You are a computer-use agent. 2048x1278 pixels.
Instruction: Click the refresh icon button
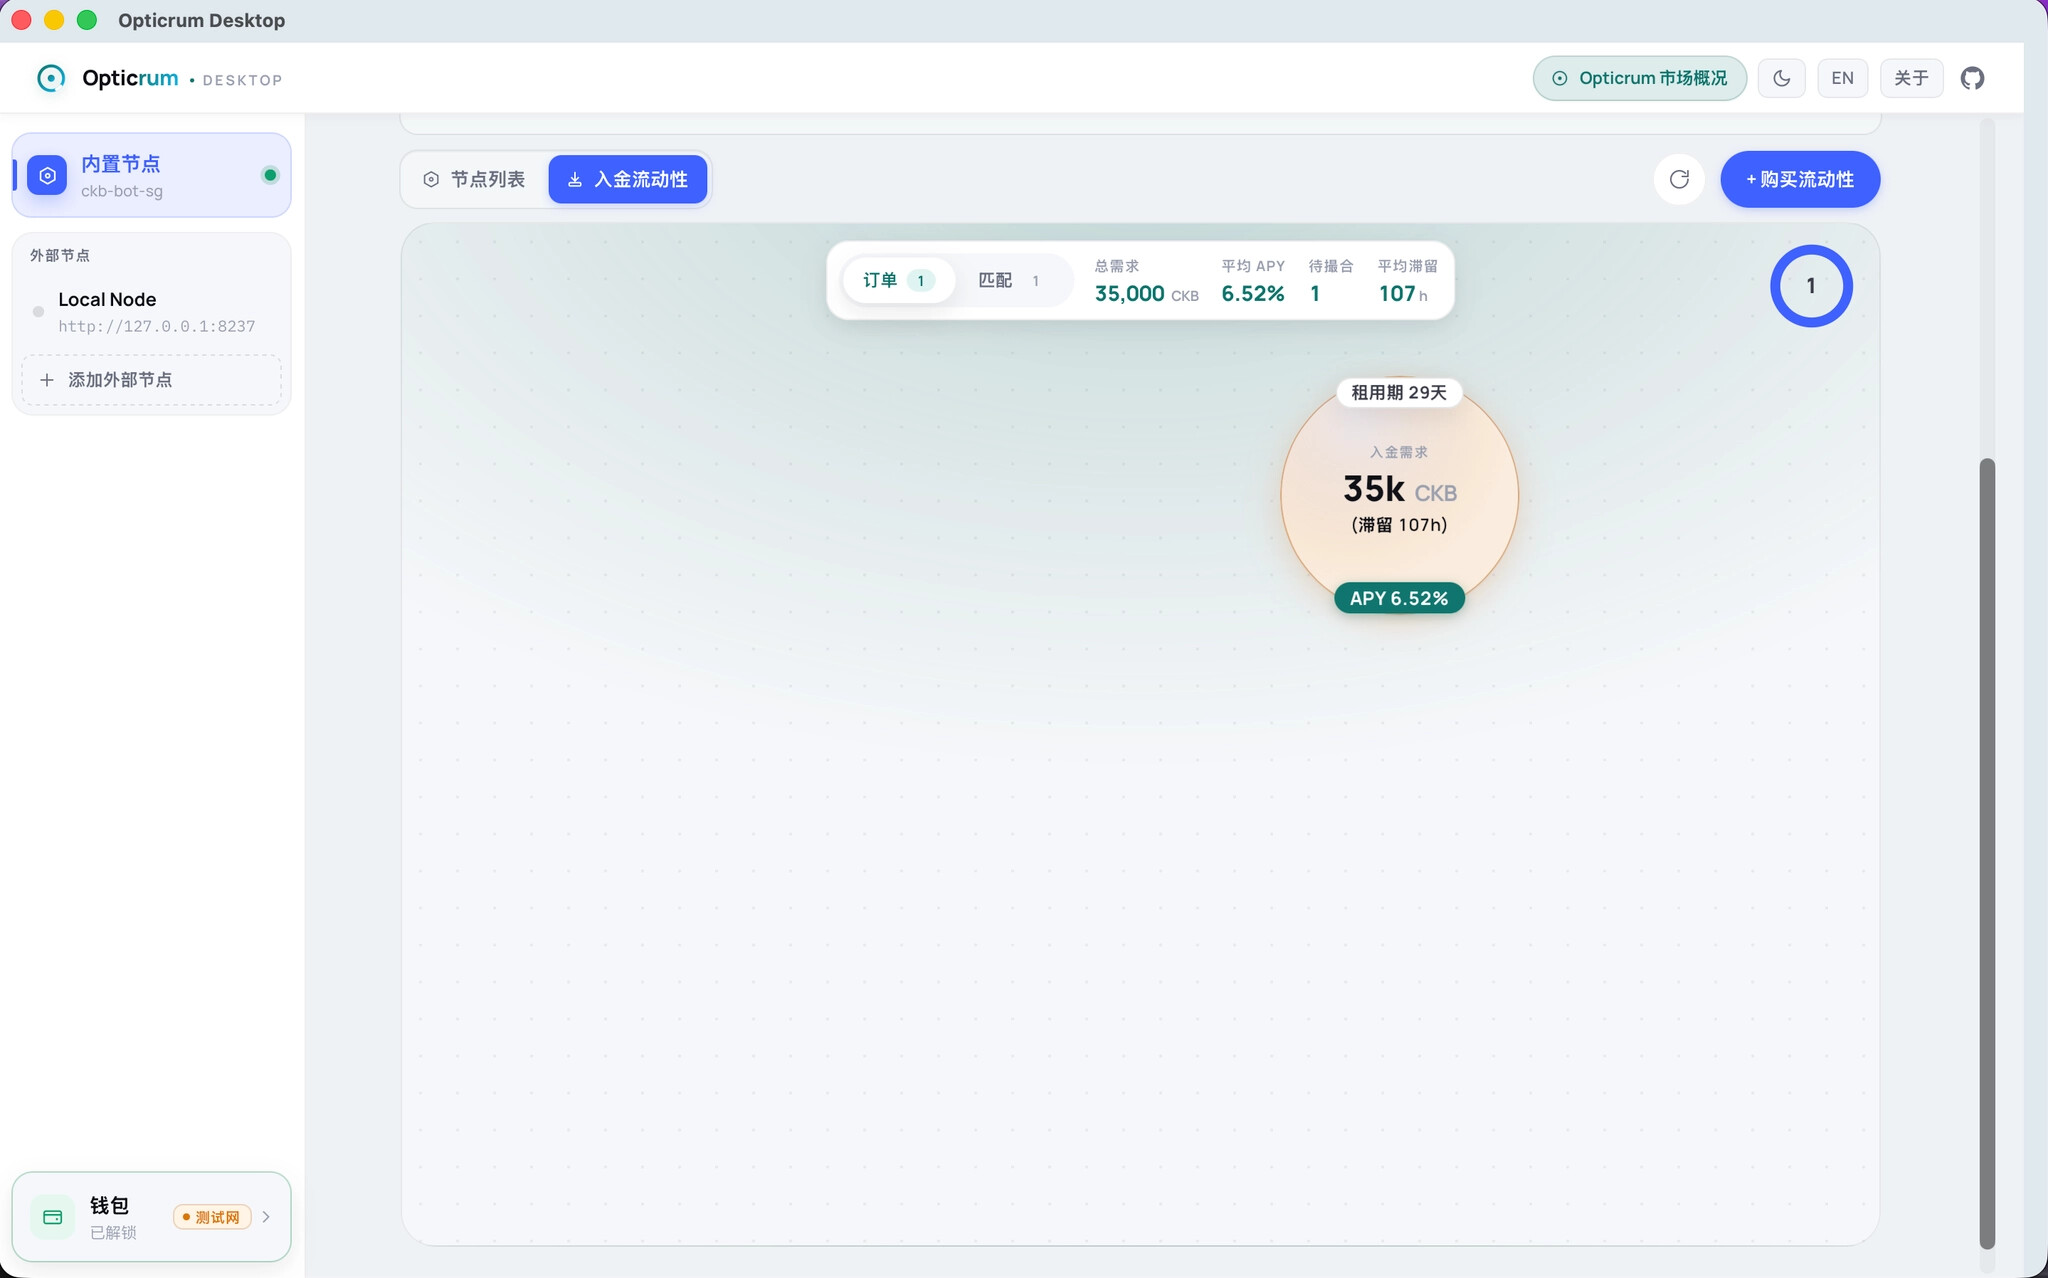1679,179
